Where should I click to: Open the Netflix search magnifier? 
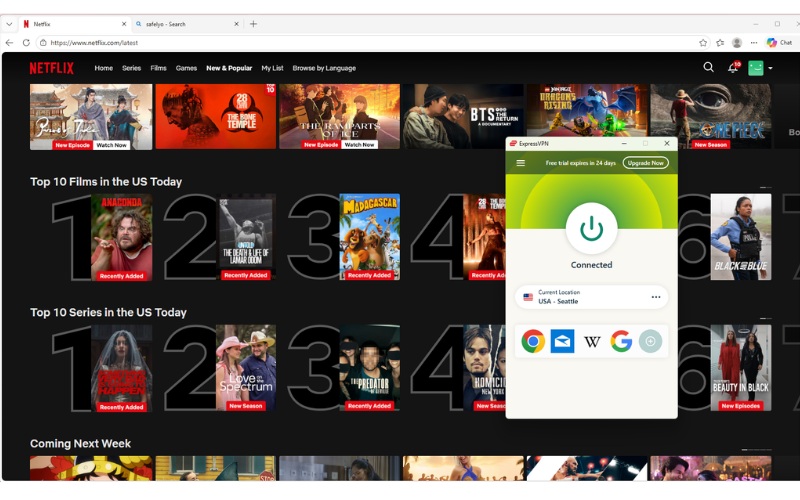tap(708, 67)
